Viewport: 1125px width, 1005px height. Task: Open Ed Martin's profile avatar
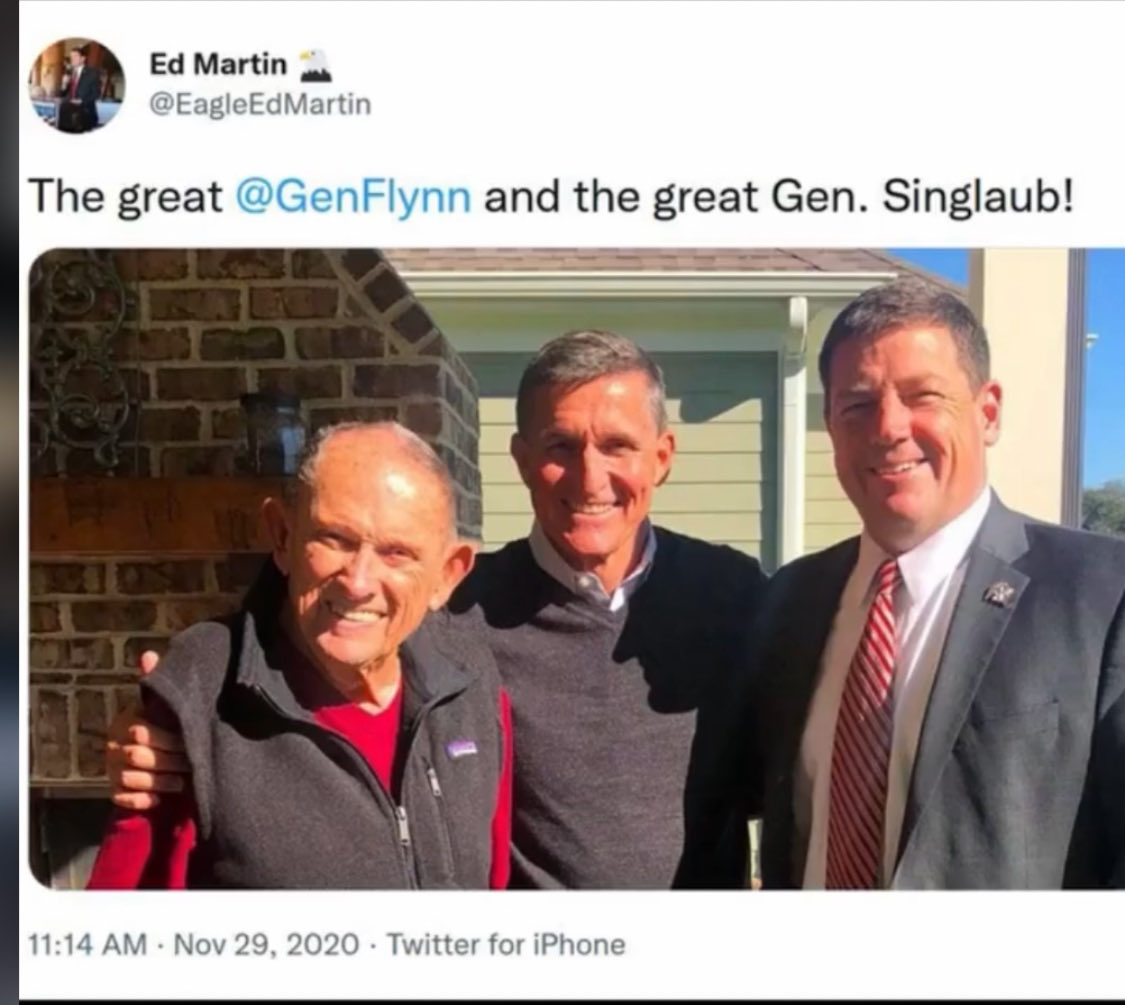click(x=77, y=85)
